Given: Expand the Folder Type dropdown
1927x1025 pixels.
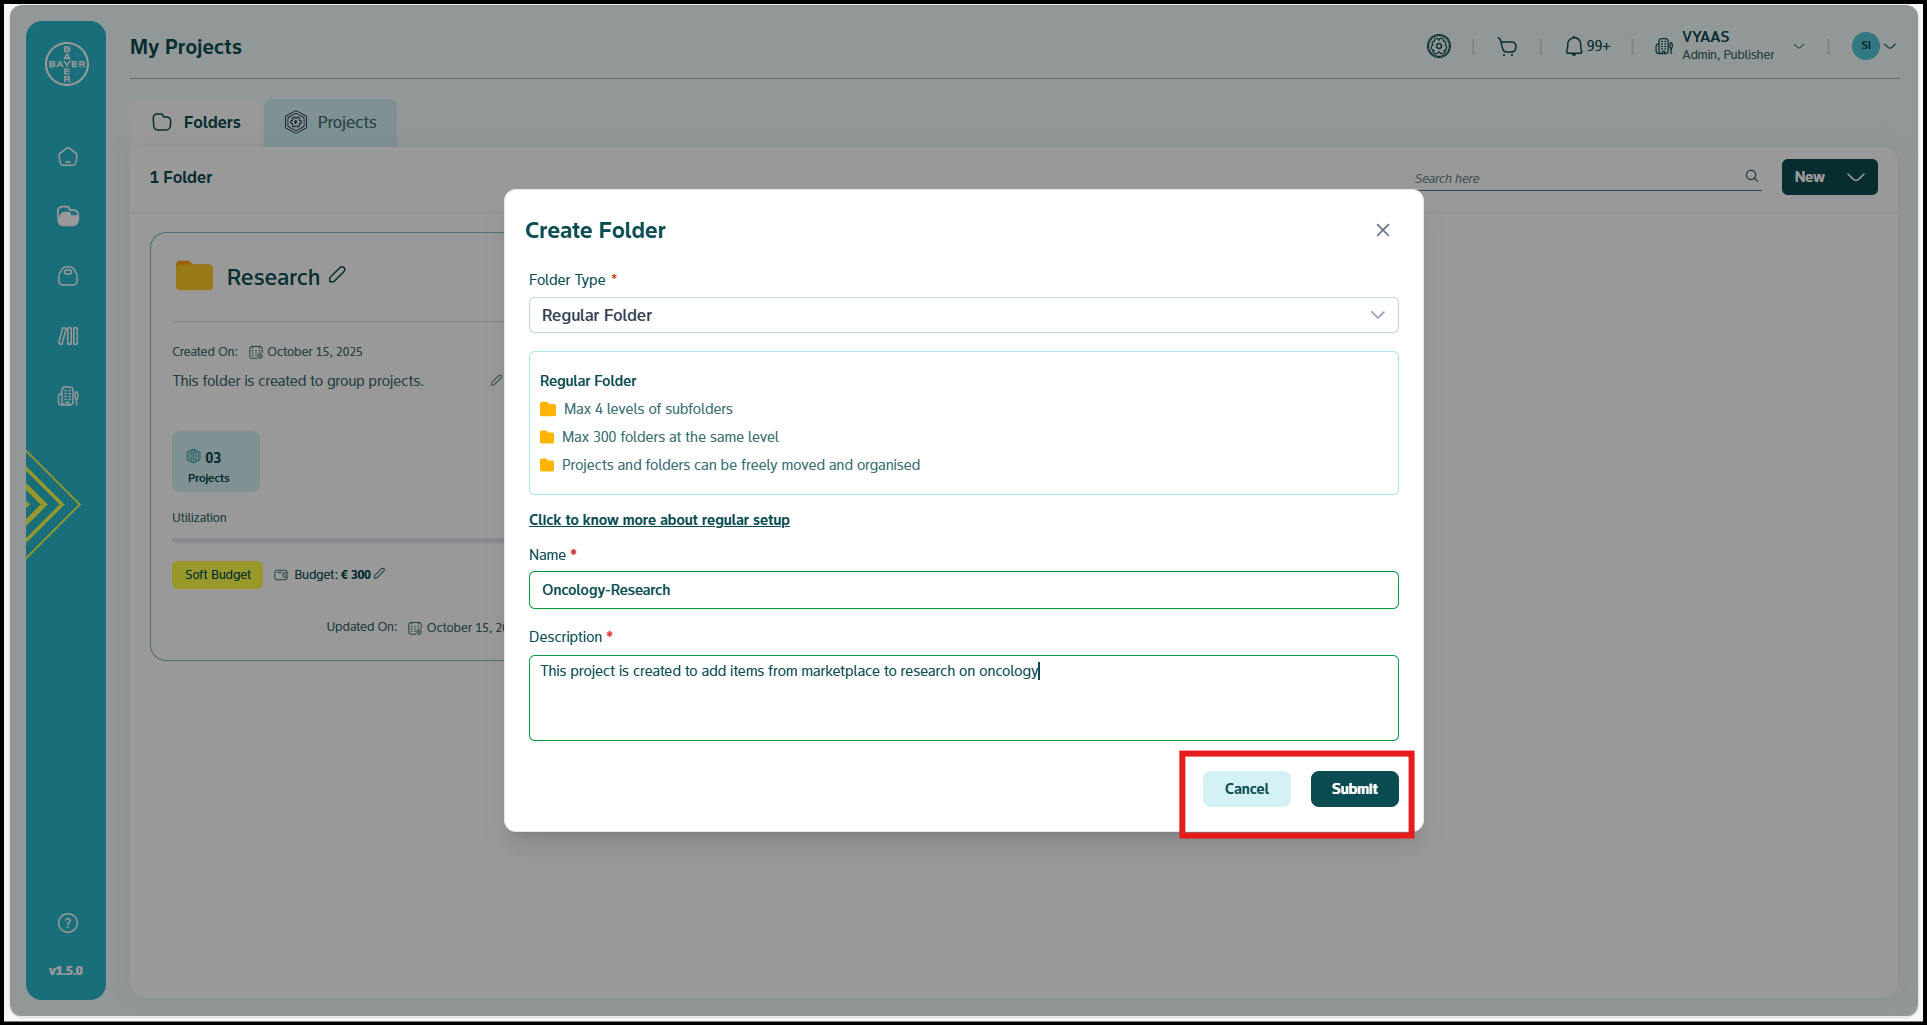Looking at the screenshot, I should coord(963,315).
